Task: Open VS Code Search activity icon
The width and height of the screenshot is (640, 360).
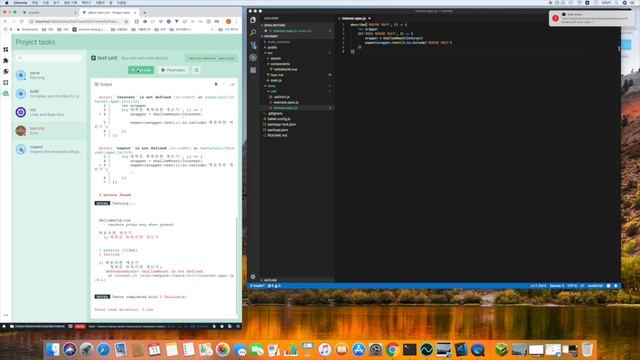Action: click(253, 32)
